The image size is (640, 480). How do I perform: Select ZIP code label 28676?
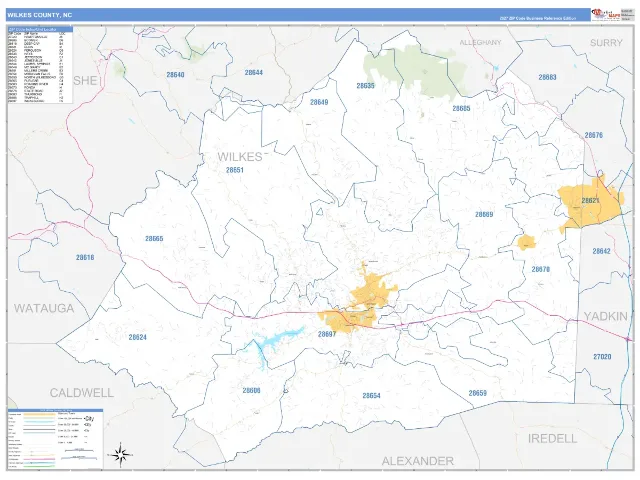tap(593, 135)
